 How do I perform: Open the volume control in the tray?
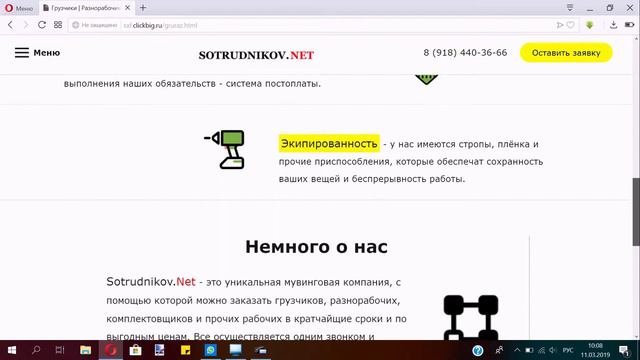pyautogui.click(x=553, y=350)
